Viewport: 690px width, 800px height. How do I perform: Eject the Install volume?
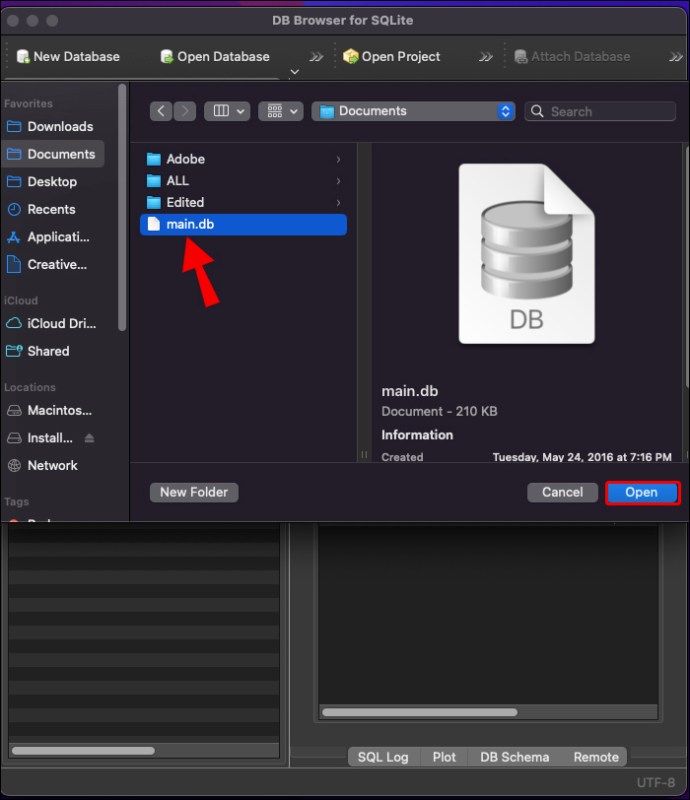click(89, 438)
